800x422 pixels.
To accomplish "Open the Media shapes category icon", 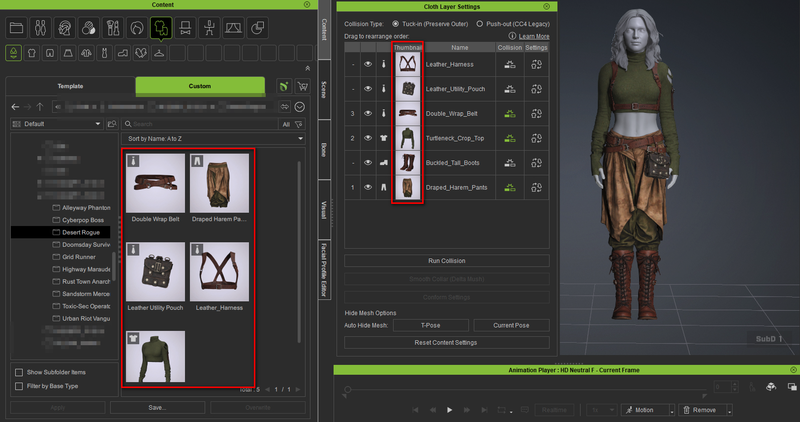I will pyautogui.click(x=258, y=28).
